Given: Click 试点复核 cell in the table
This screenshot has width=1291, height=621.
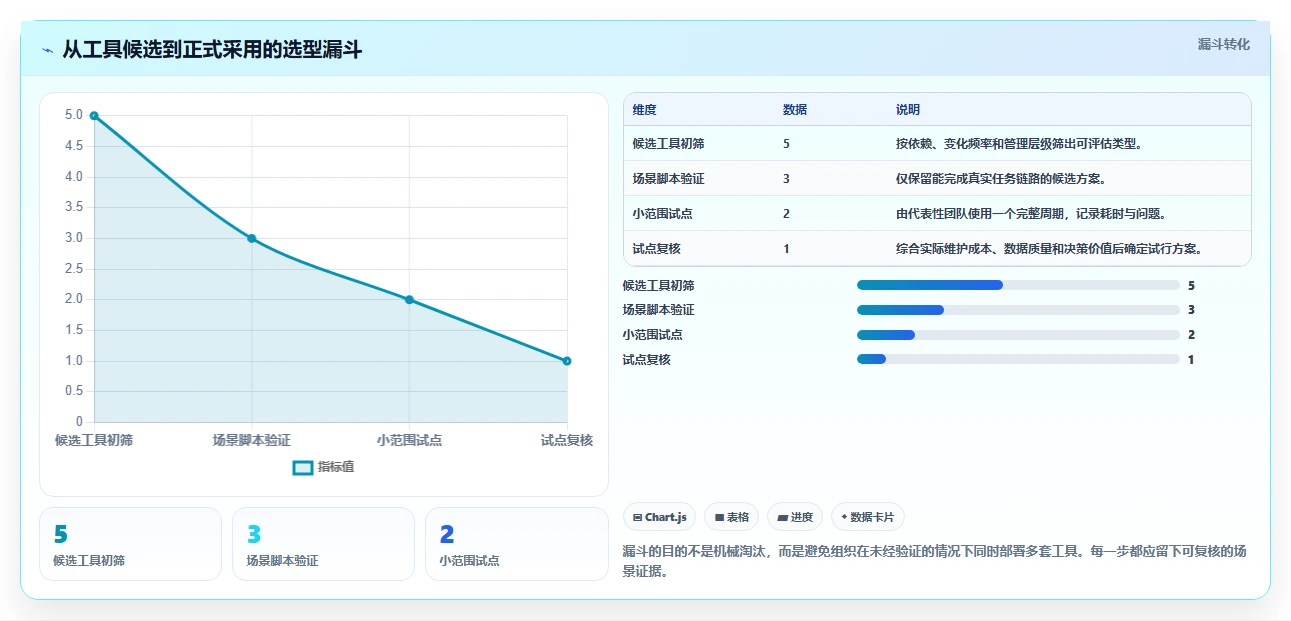Looking at the screenshot, I should coord(657,249).
